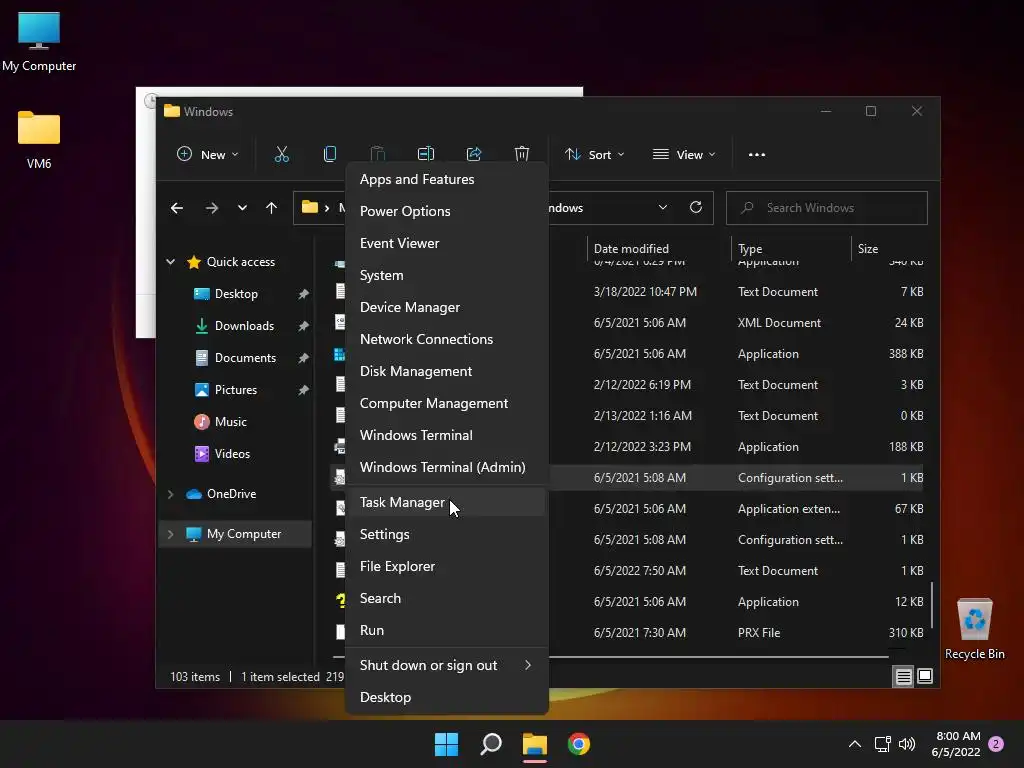Expand the My Computer tree node
The width and height of the screenshot is (1024, 768).
pos(170,534)
